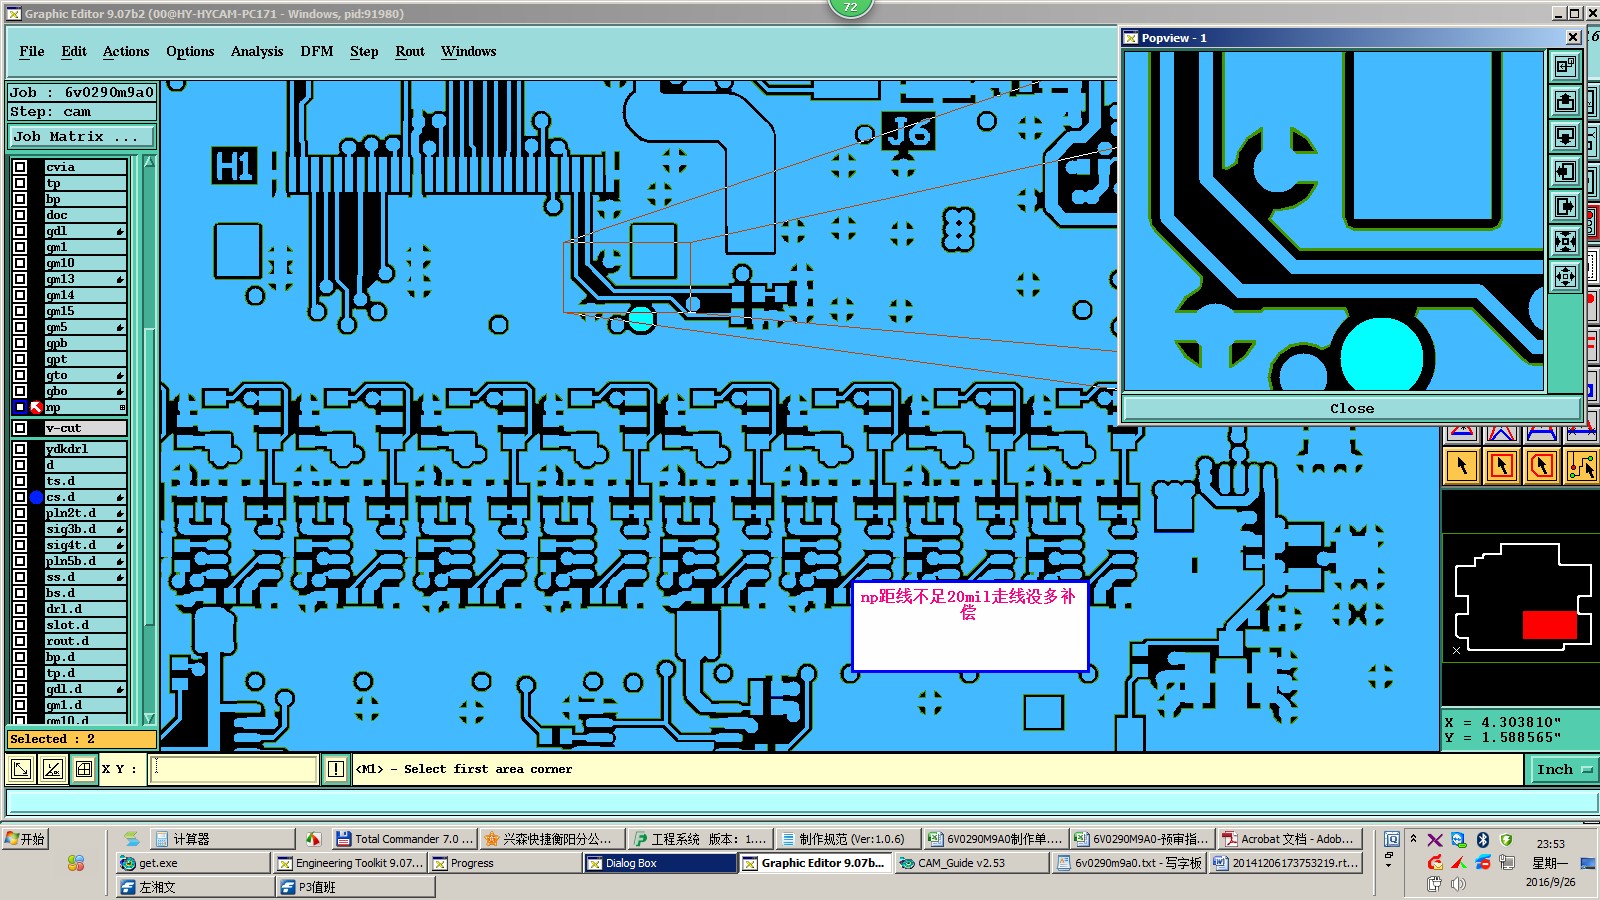Click the pink Chinese note text box
1600x900 pixels.
[969, 626]
